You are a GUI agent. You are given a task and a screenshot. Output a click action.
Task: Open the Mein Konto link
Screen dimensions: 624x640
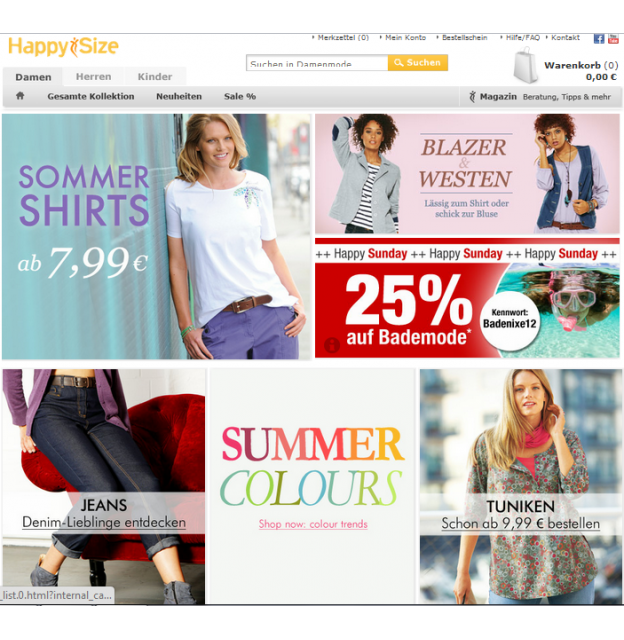pyautogui.click(x=405, y=38)
